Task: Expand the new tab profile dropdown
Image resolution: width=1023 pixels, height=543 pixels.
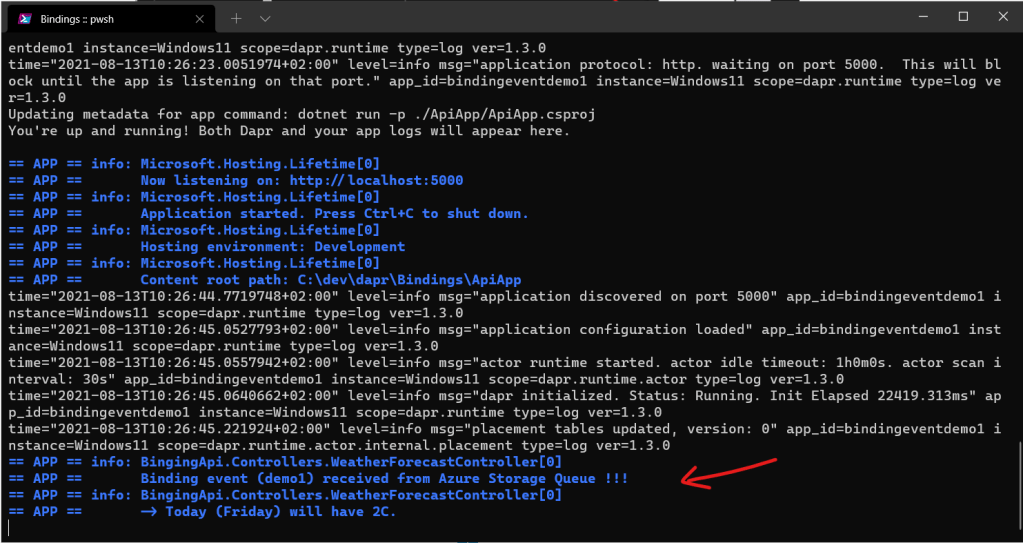Action: (265, 18)
